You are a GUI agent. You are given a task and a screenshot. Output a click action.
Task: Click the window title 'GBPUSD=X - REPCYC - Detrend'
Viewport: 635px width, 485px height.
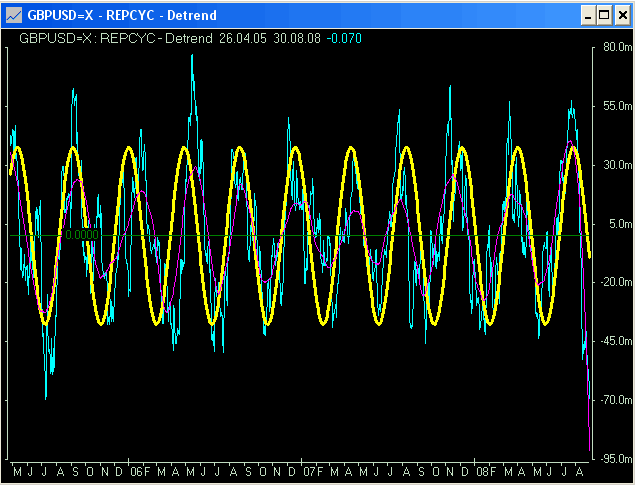[122, 15]
